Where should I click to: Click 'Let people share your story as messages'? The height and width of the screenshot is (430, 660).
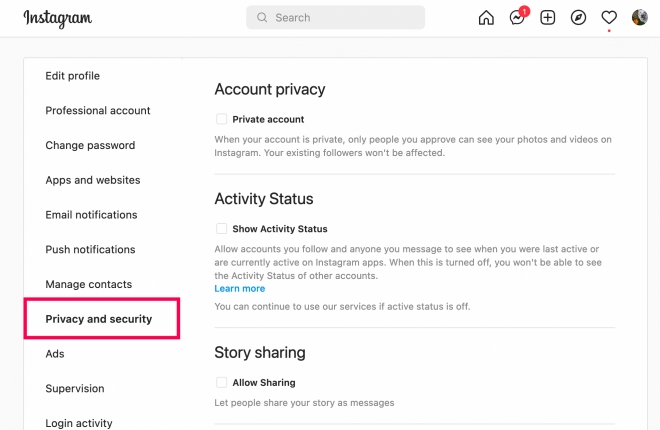(x=304, y=403)
